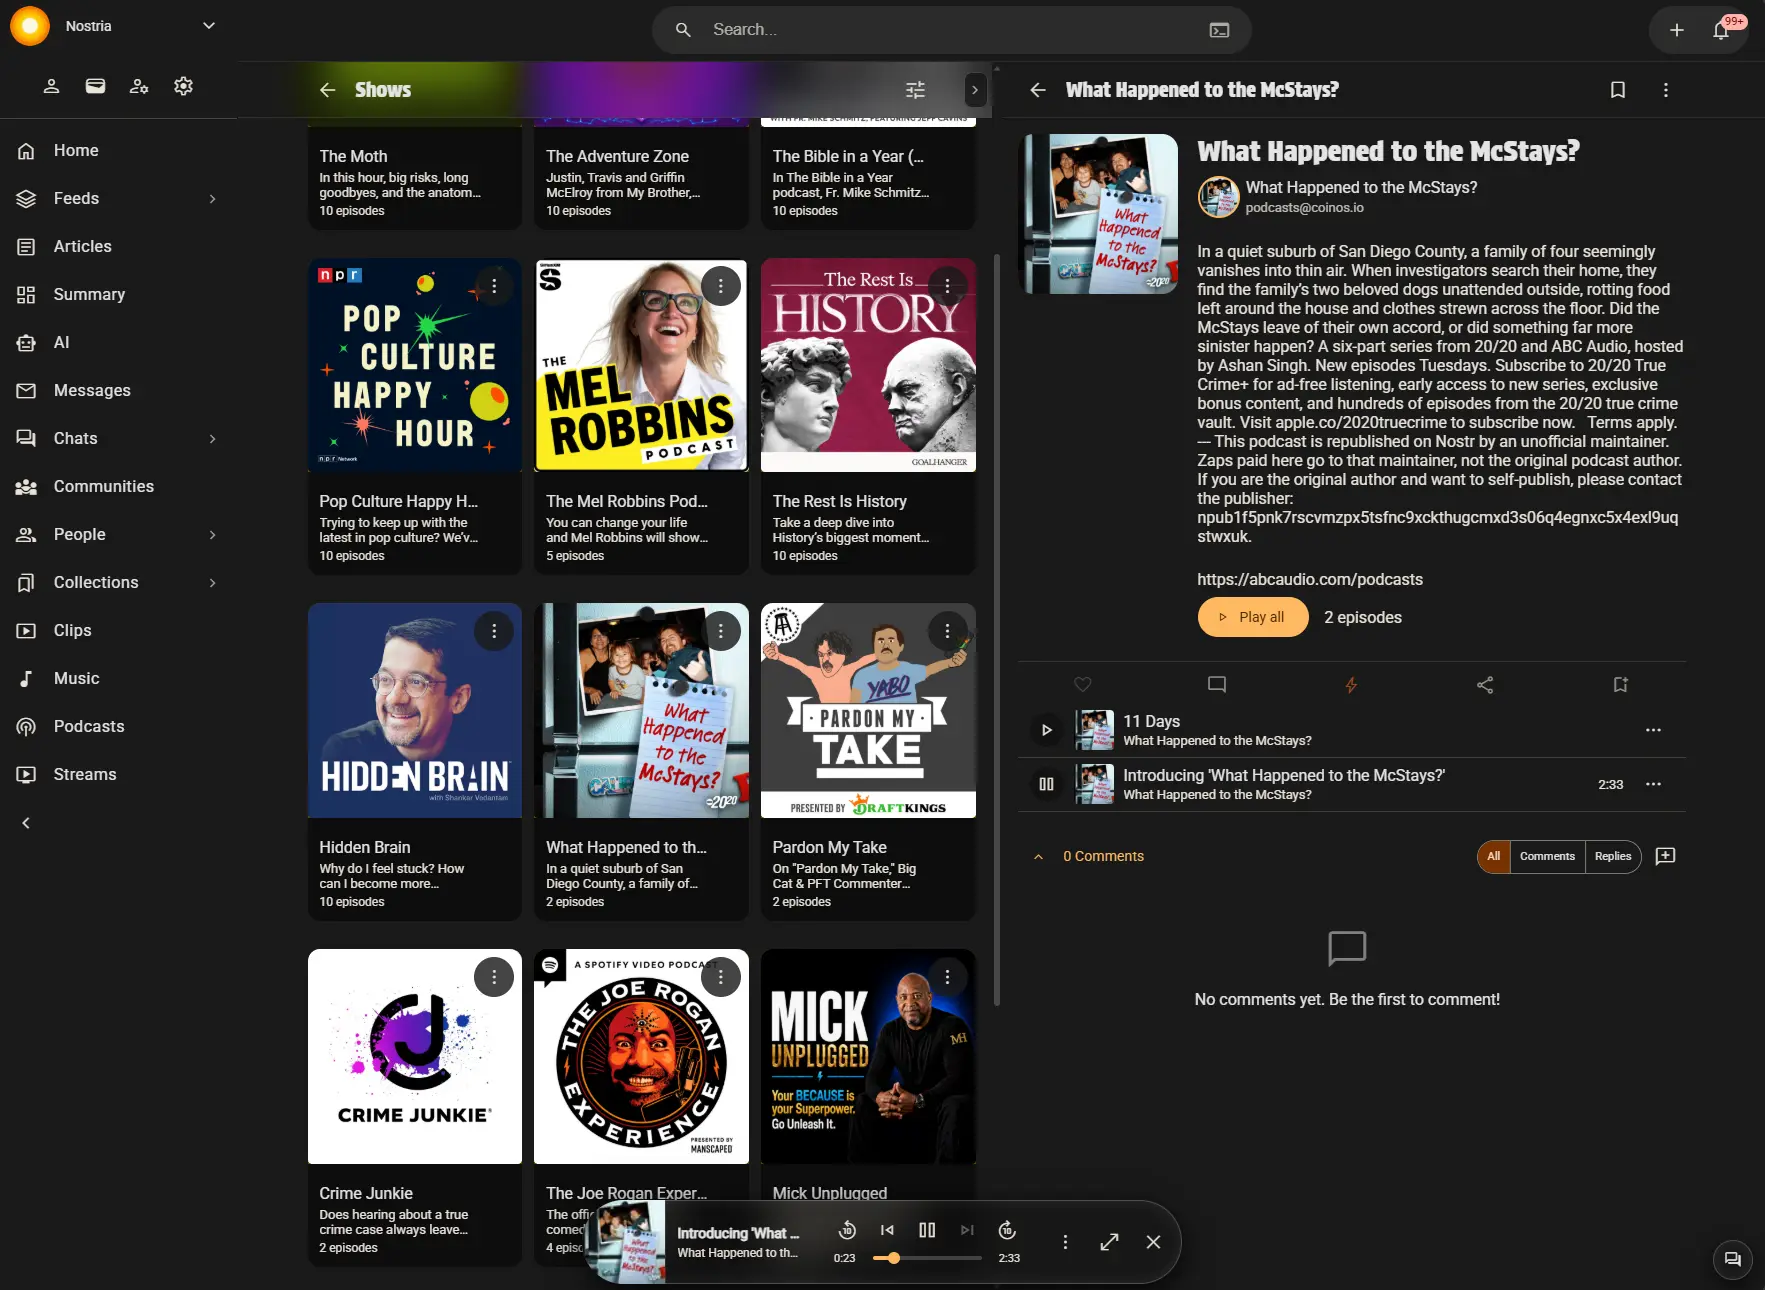Show All comments filter
1765x1290 pixels.
point(1494,856)
